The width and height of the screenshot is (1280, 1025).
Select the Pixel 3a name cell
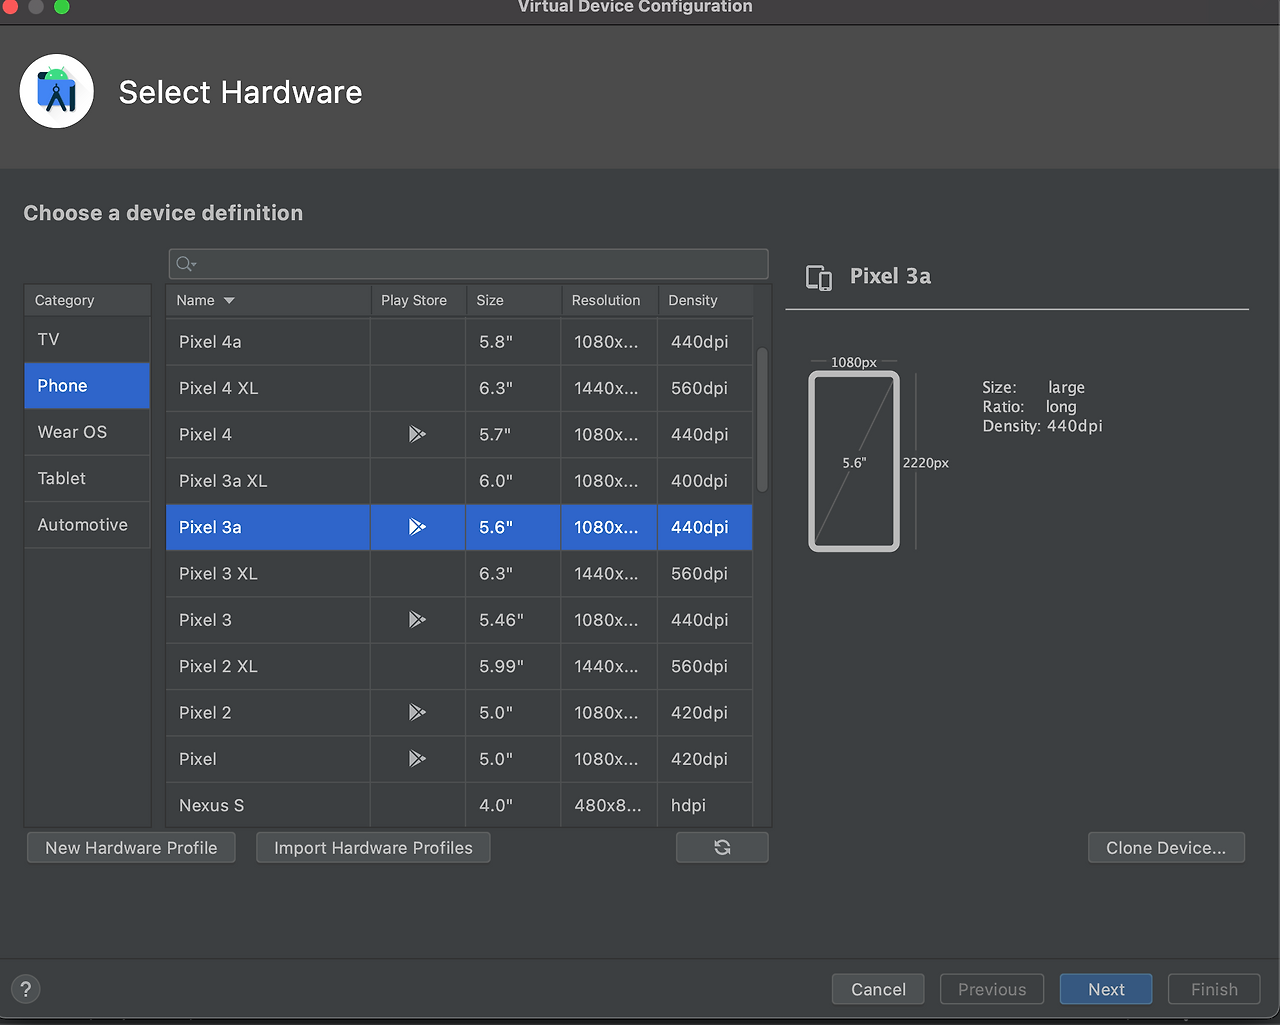pyautogui.click(x=268, y=527)
